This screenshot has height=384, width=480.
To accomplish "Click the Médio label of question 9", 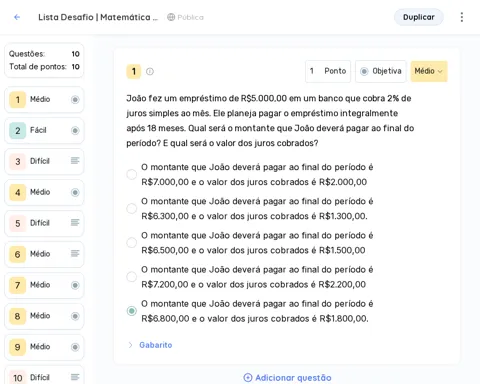I will point(40,347).
